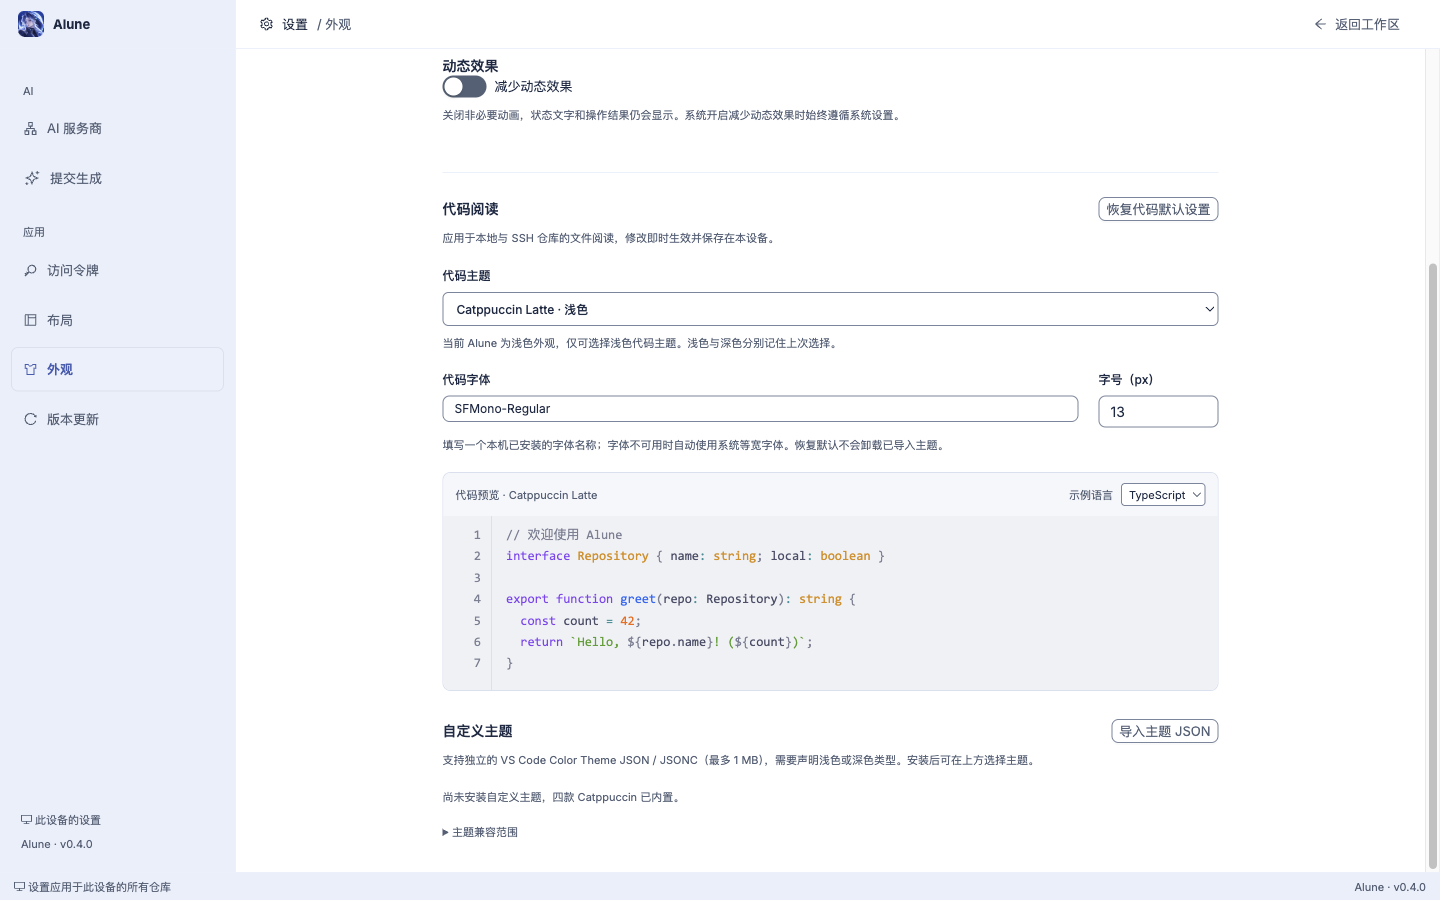This screenshot has width=1440, height=900.
Task: Click the '自定义主题' heading
Action: (x=477, y=731)
